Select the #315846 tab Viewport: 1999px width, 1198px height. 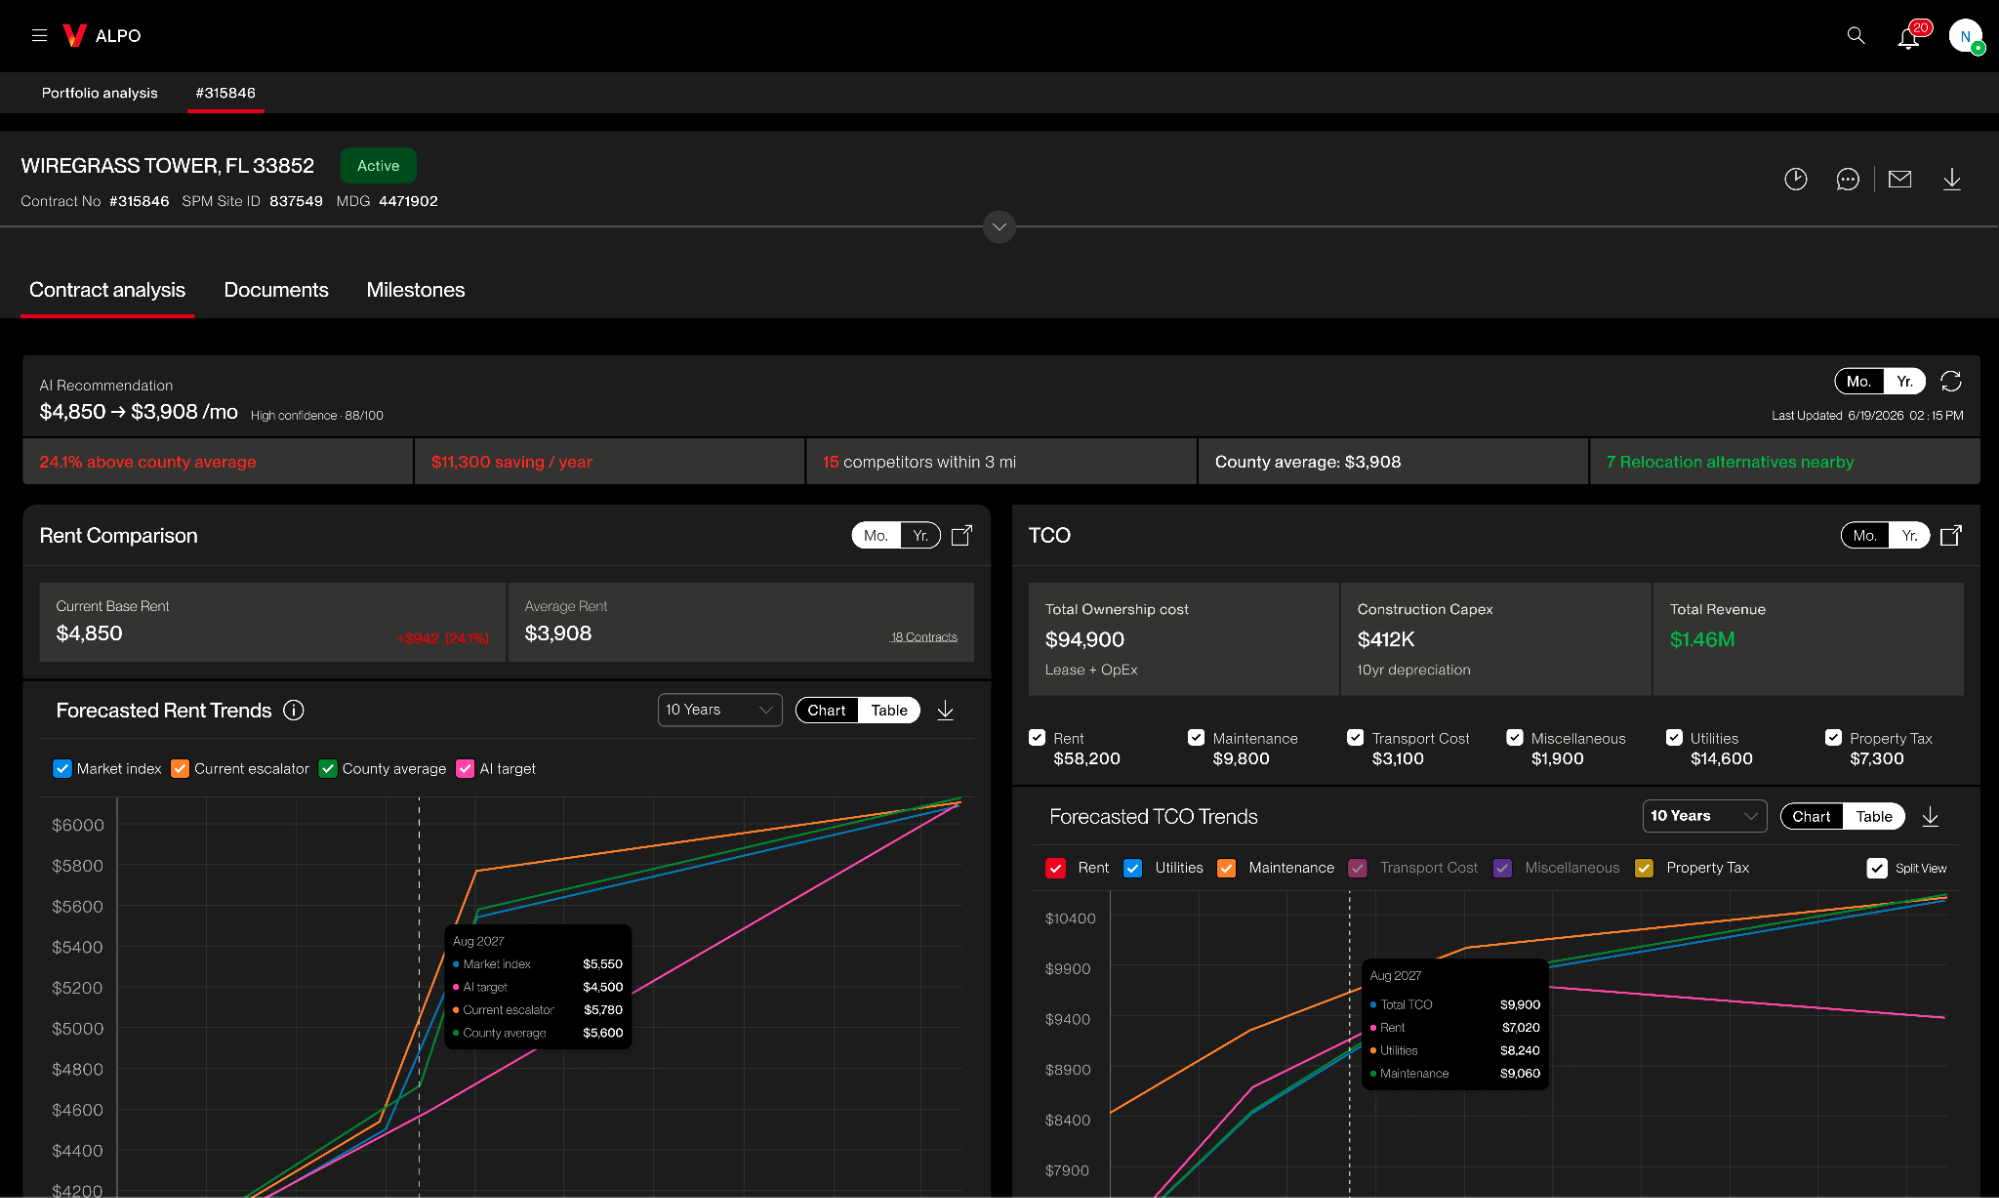tap(225, 92)
